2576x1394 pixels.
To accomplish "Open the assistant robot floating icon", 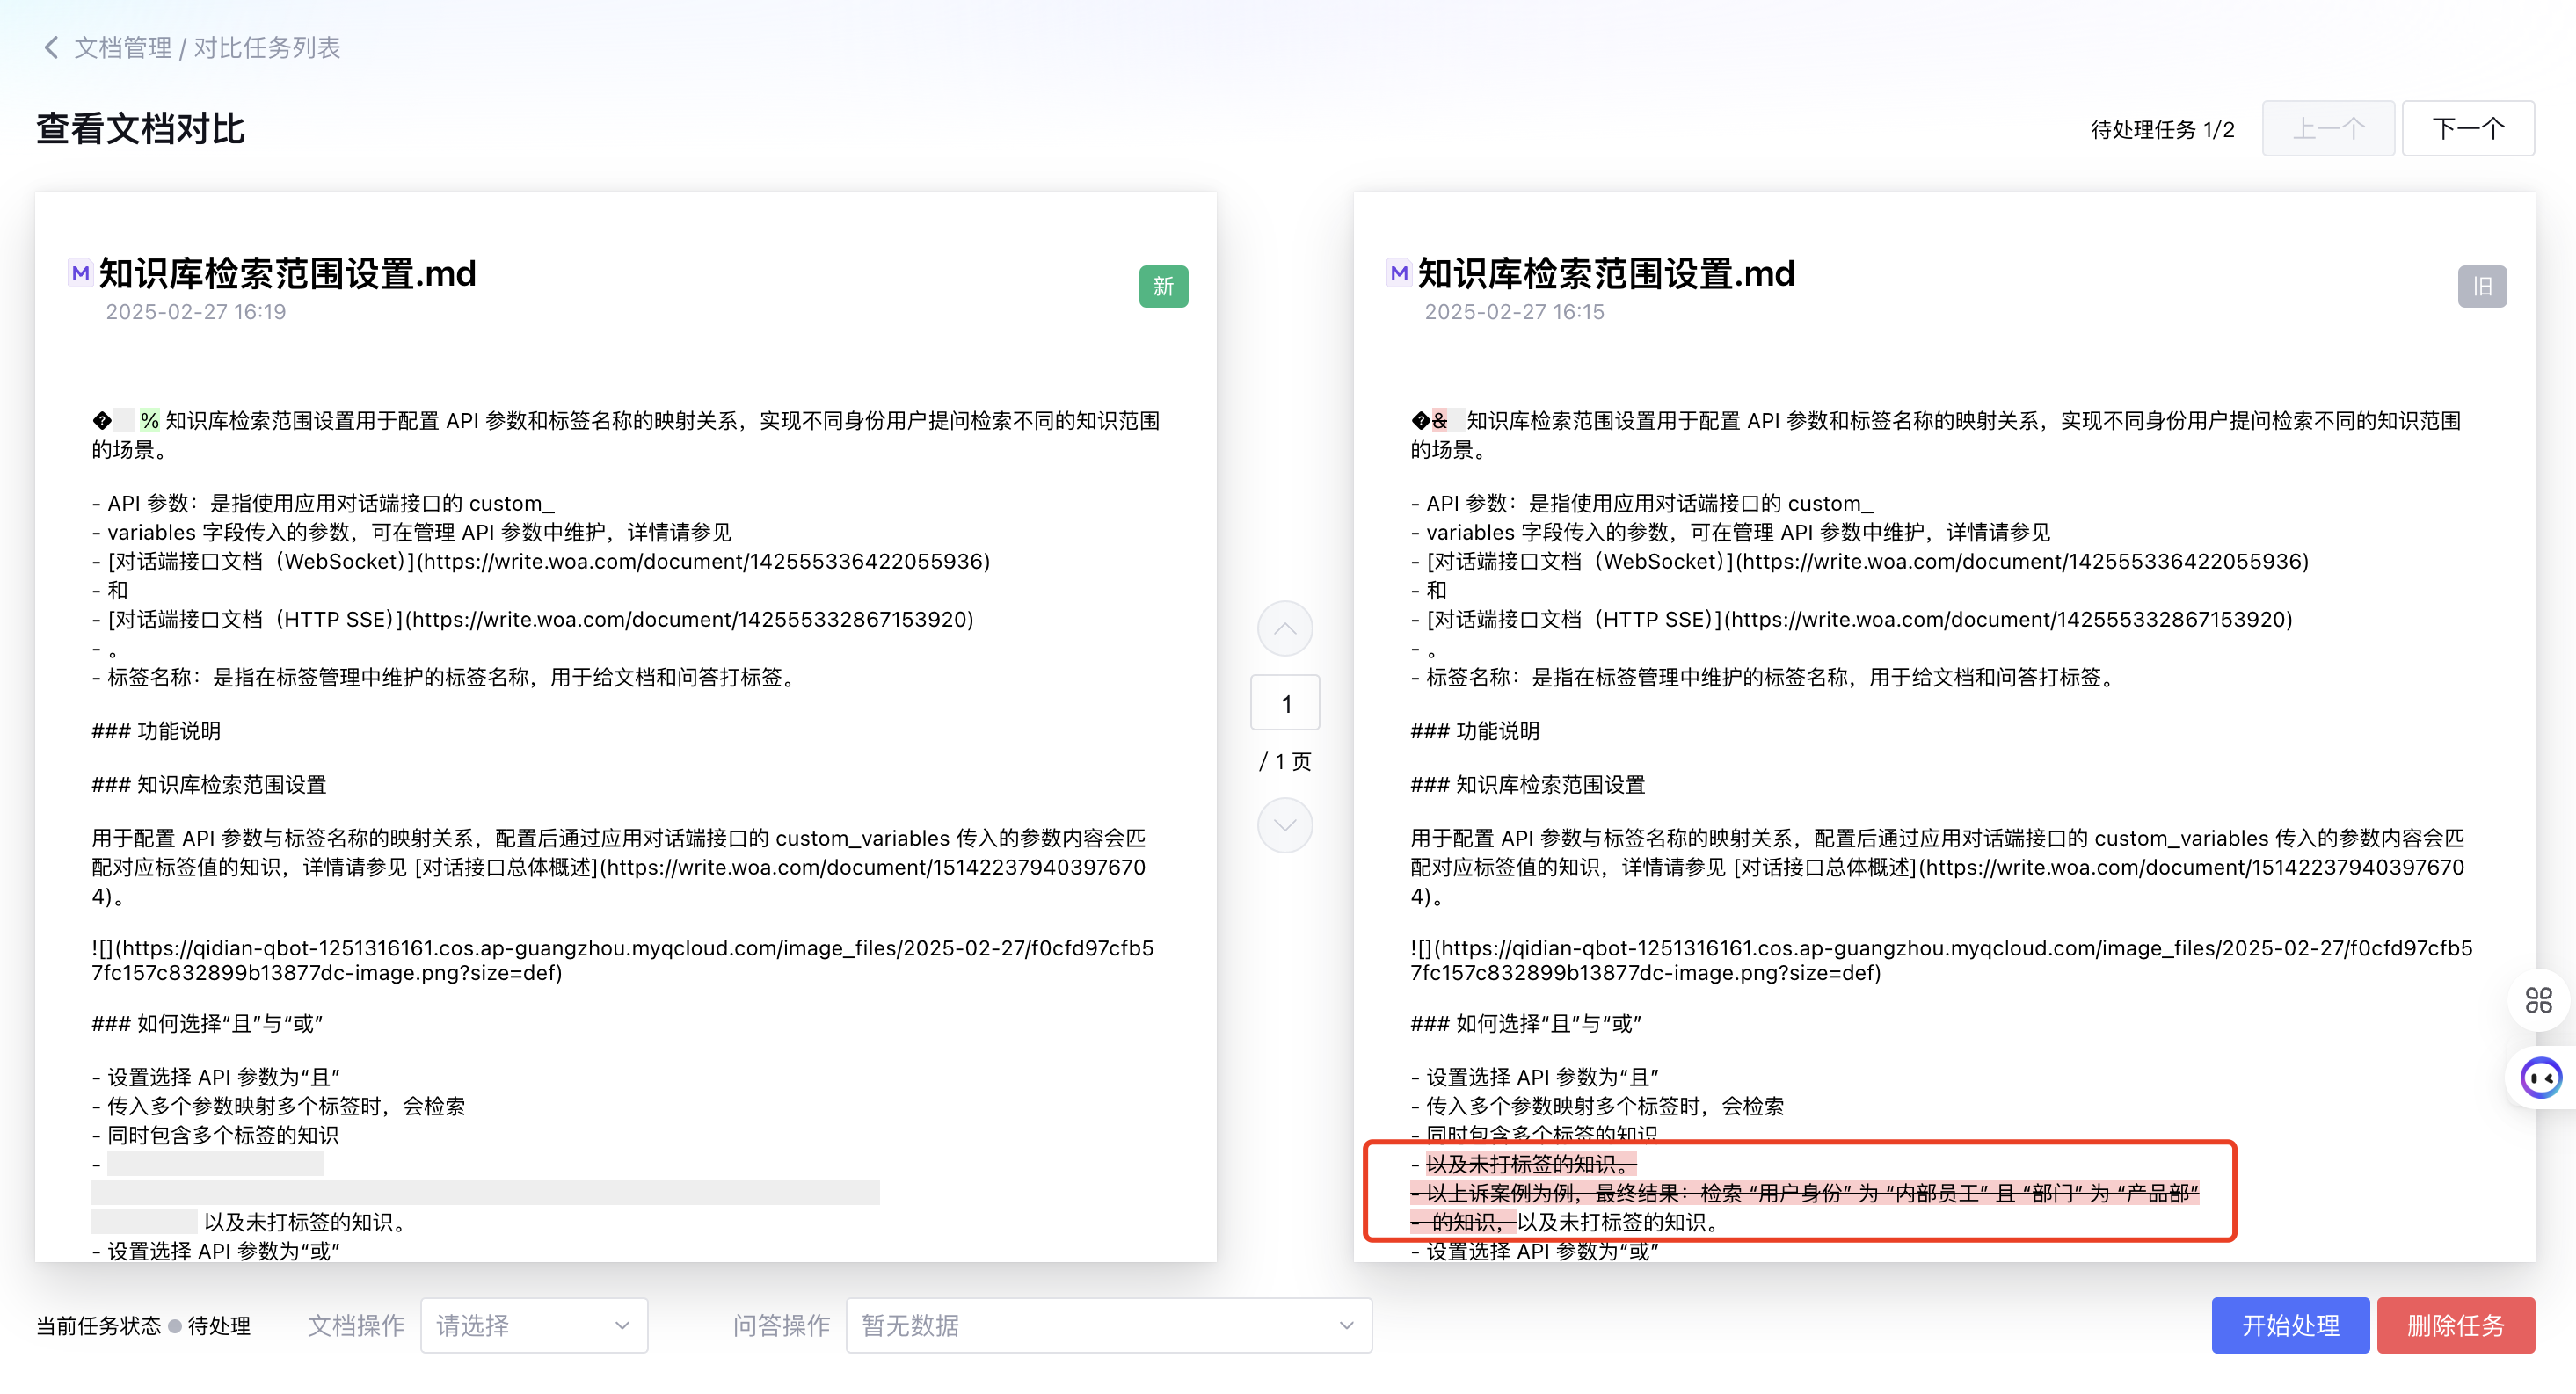I will click(x=2540, y=1078).
